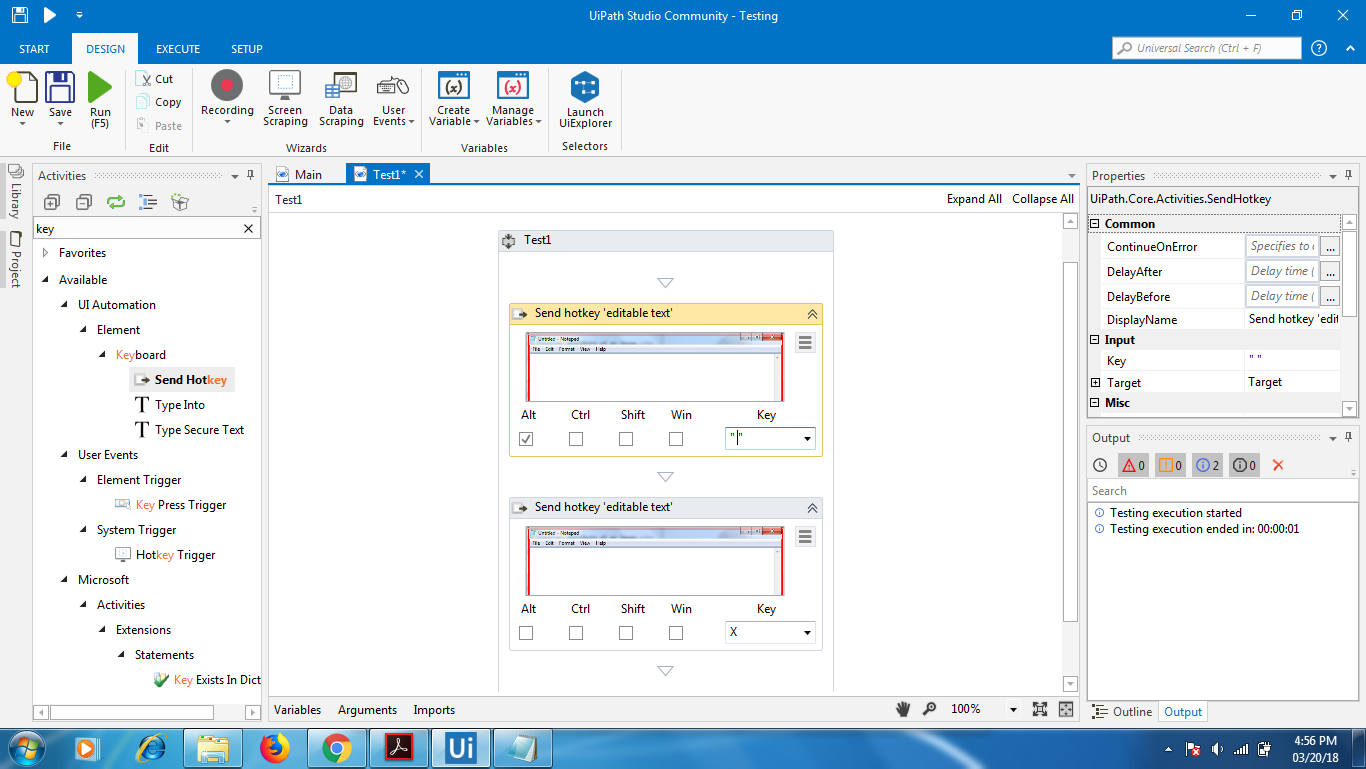Open Firefox from the taskbar
1366x769 pixels.
273,748
